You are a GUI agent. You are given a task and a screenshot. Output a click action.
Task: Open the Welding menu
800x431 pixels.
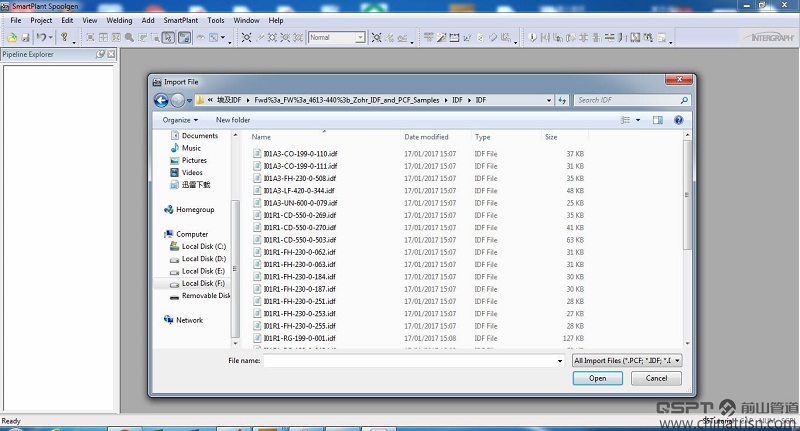click(x=119, y=20)
